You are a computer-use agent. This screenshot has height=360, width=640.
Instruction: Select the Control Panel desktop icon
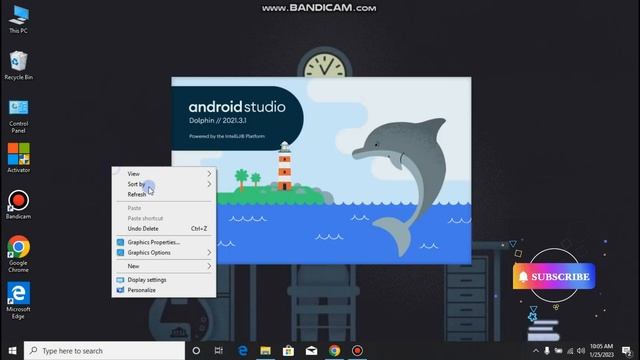point(18,116)
